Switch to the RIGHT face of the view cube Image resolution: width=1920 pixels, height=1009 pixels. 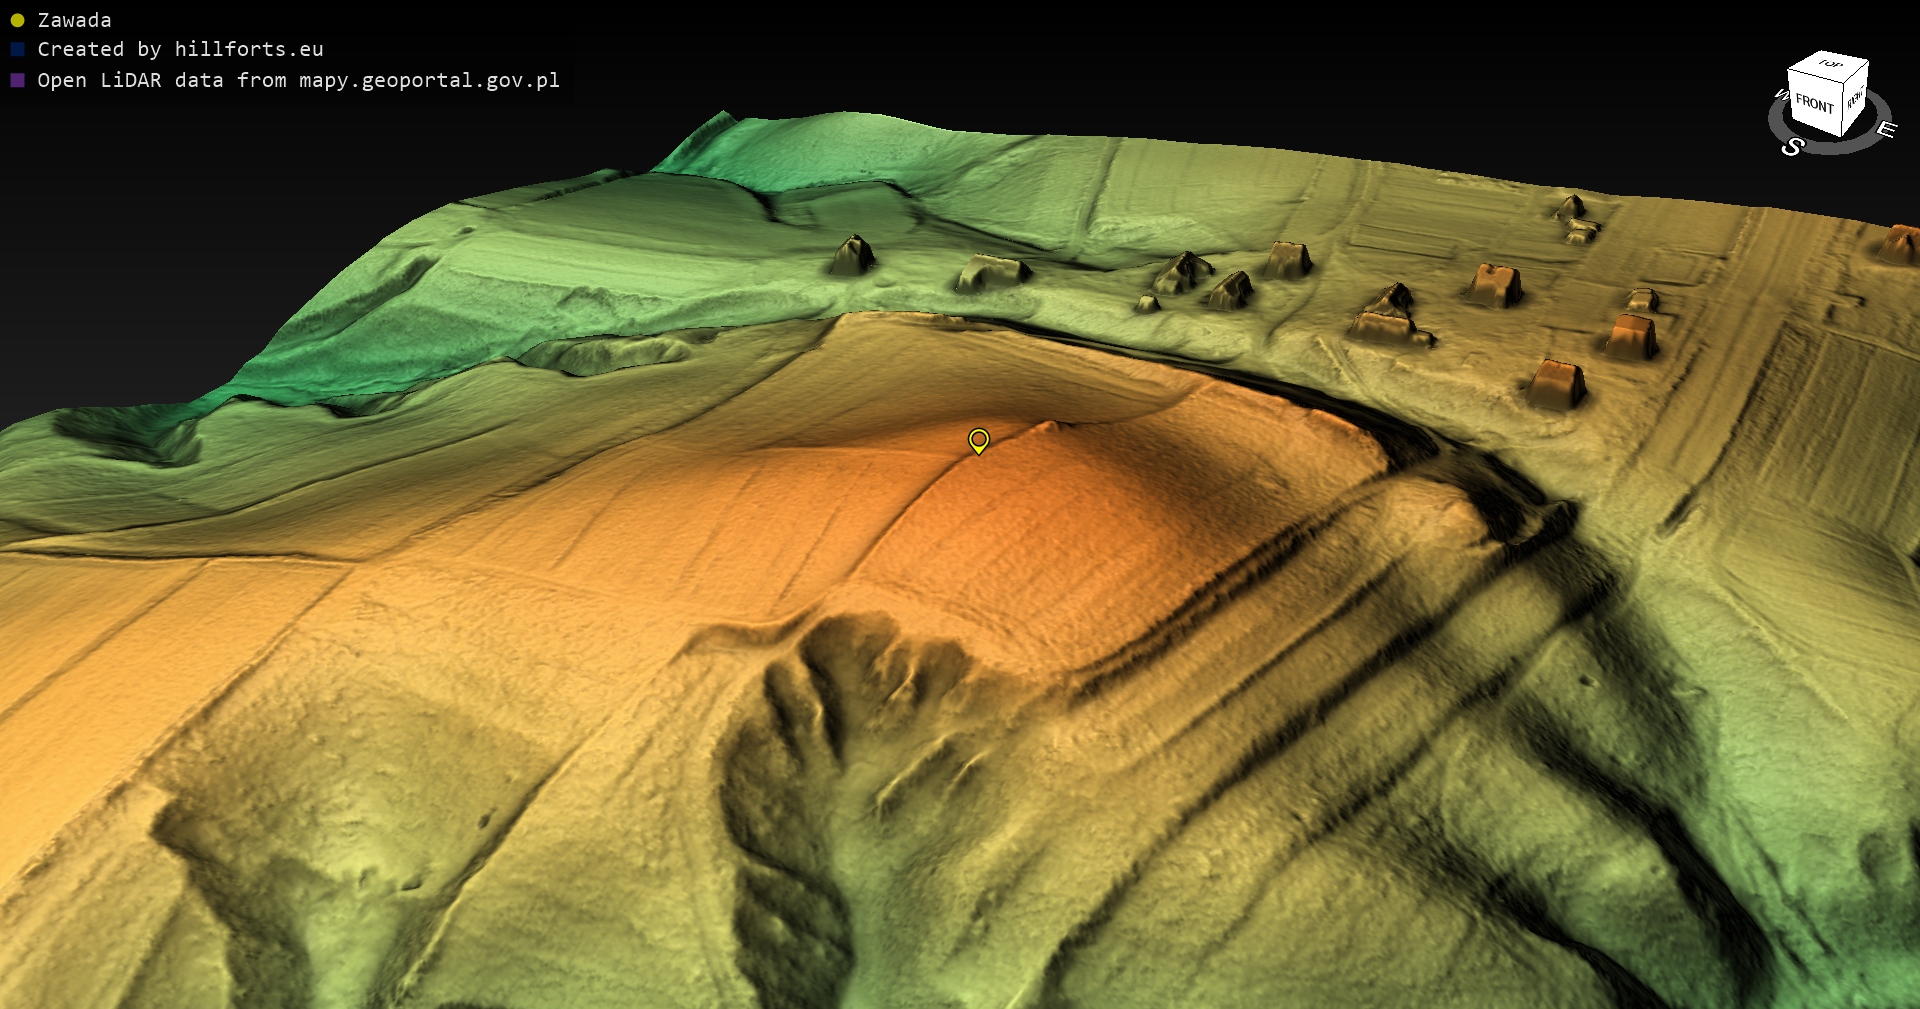(1855, 98)
